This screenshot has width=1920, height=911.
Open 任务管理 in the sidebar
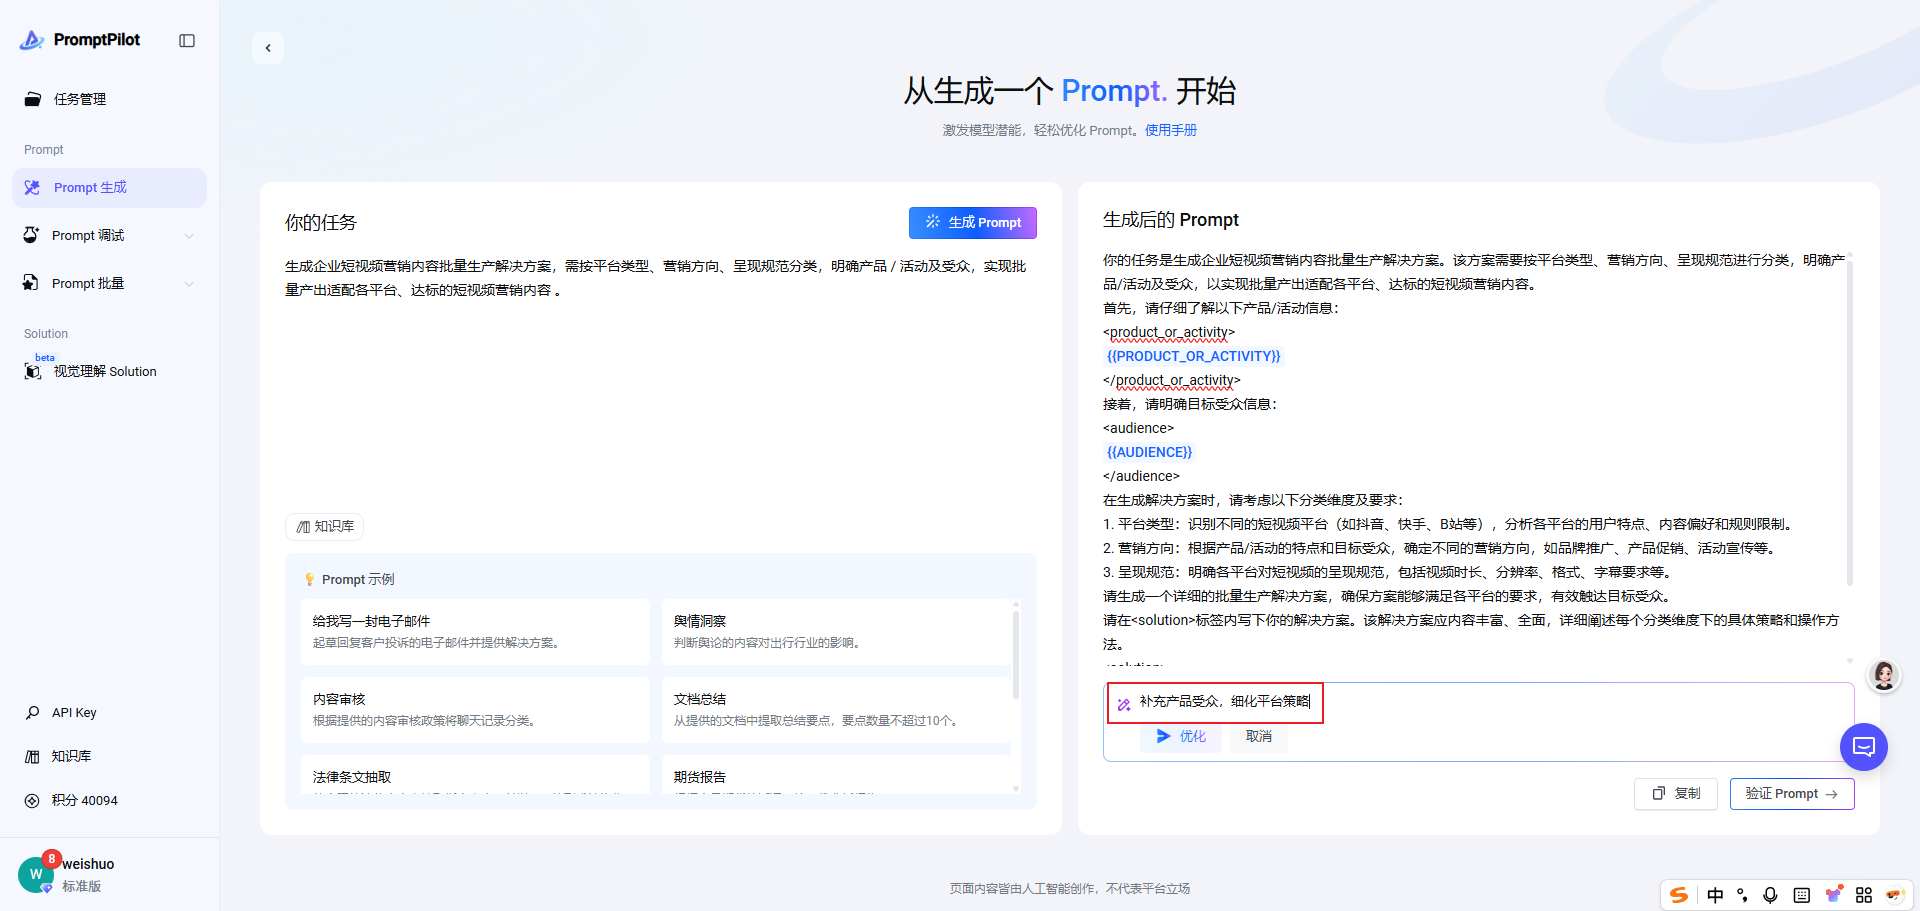pyautogui.click(x=80, y=99)
